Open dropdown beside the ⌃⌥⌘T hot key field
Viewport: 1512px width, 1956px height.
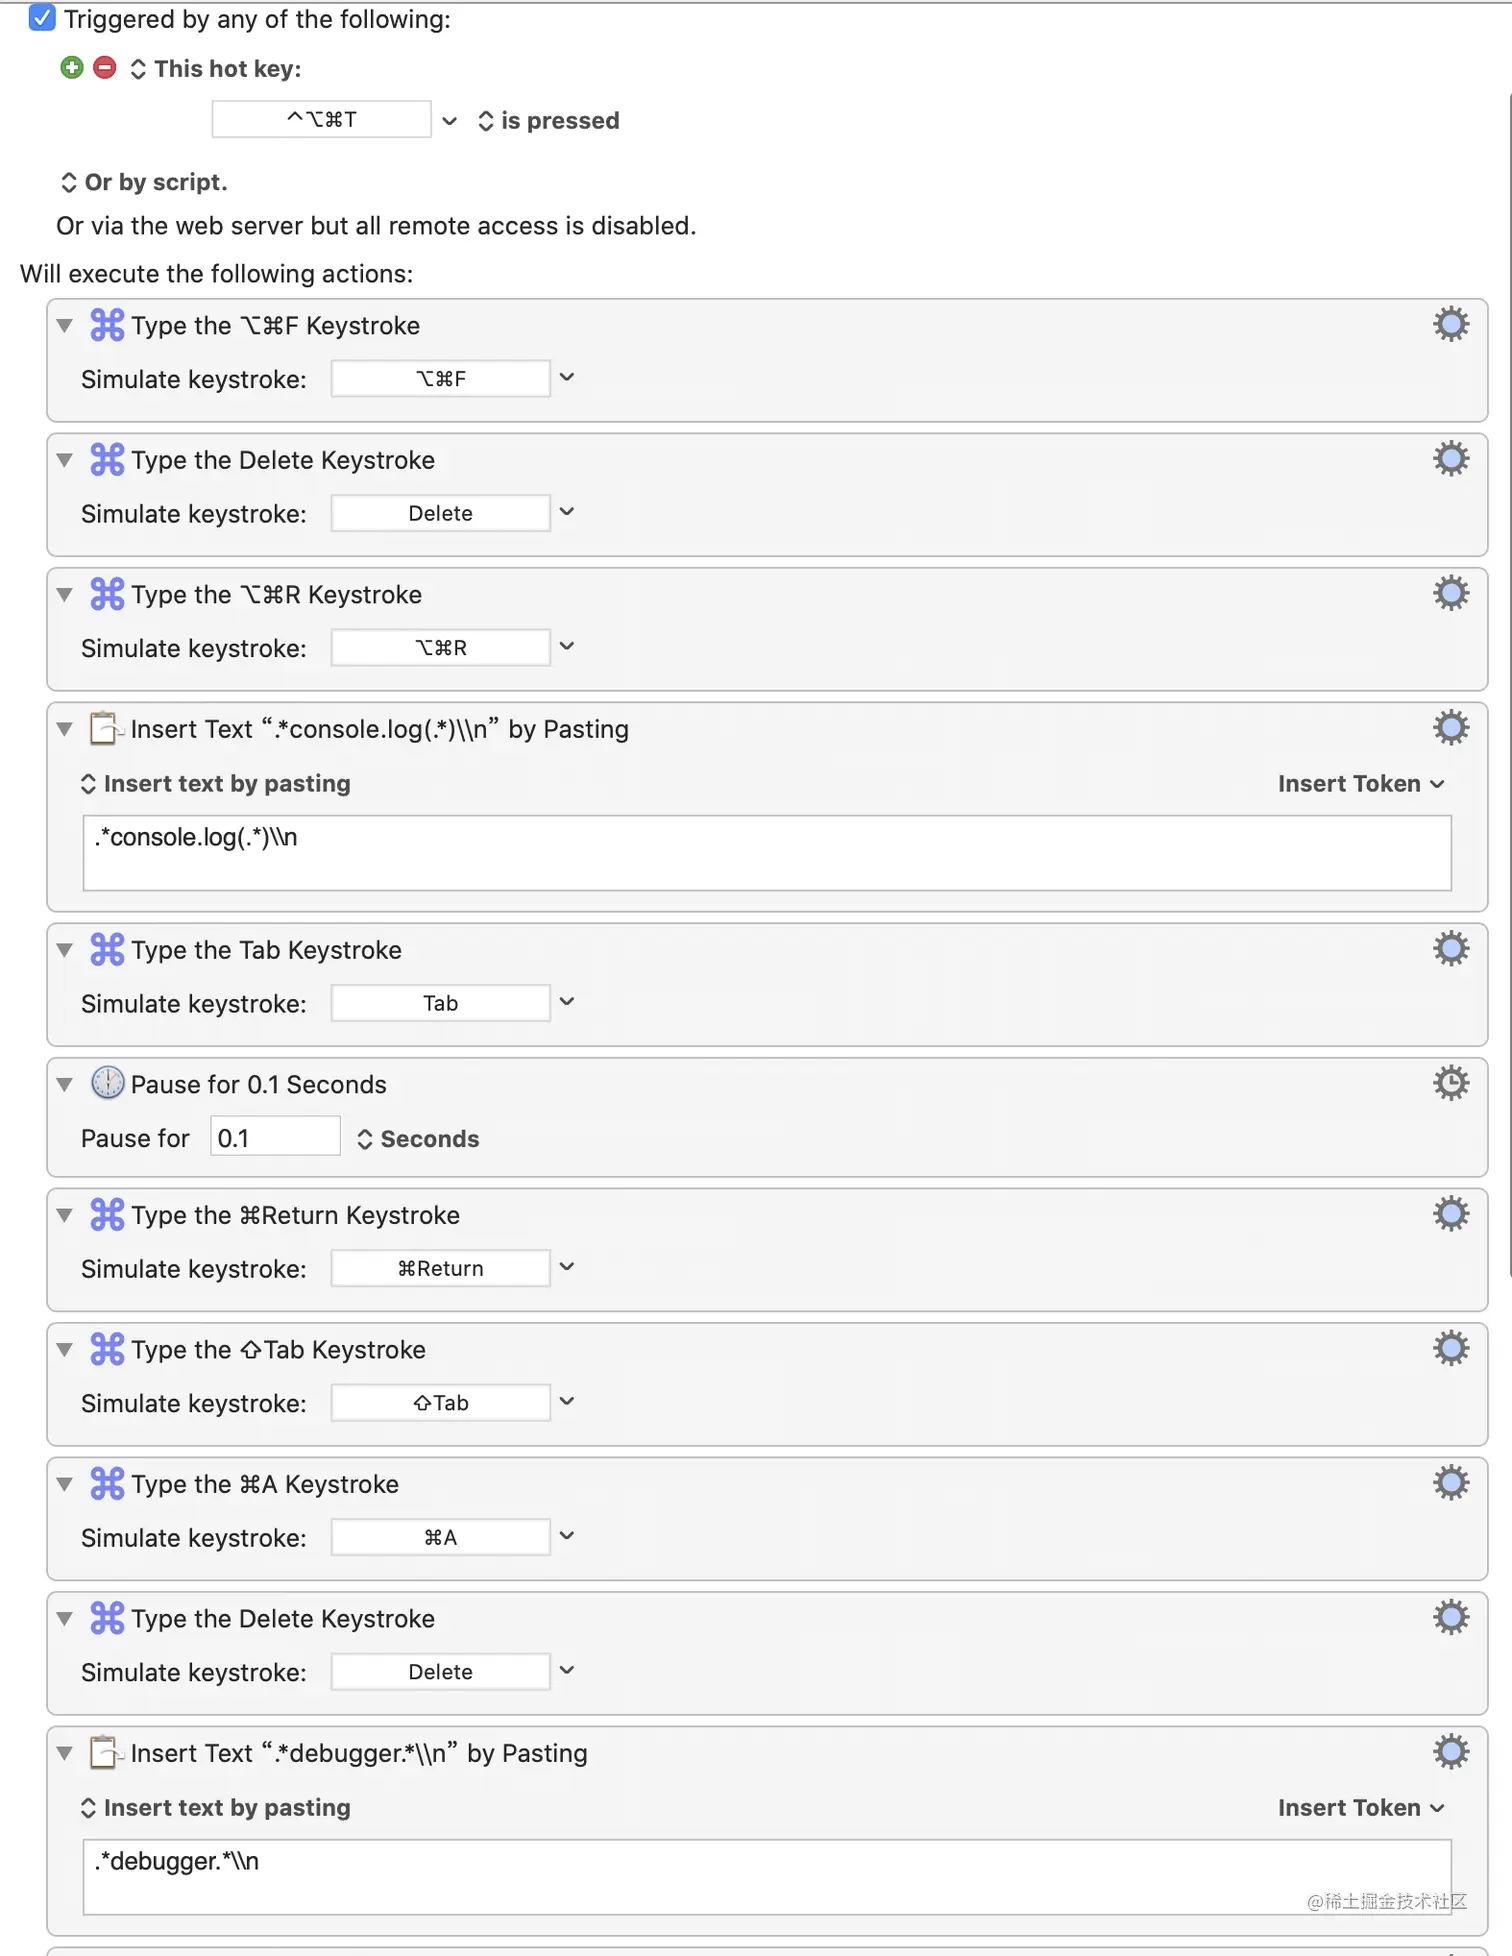[x=450, y=121]
